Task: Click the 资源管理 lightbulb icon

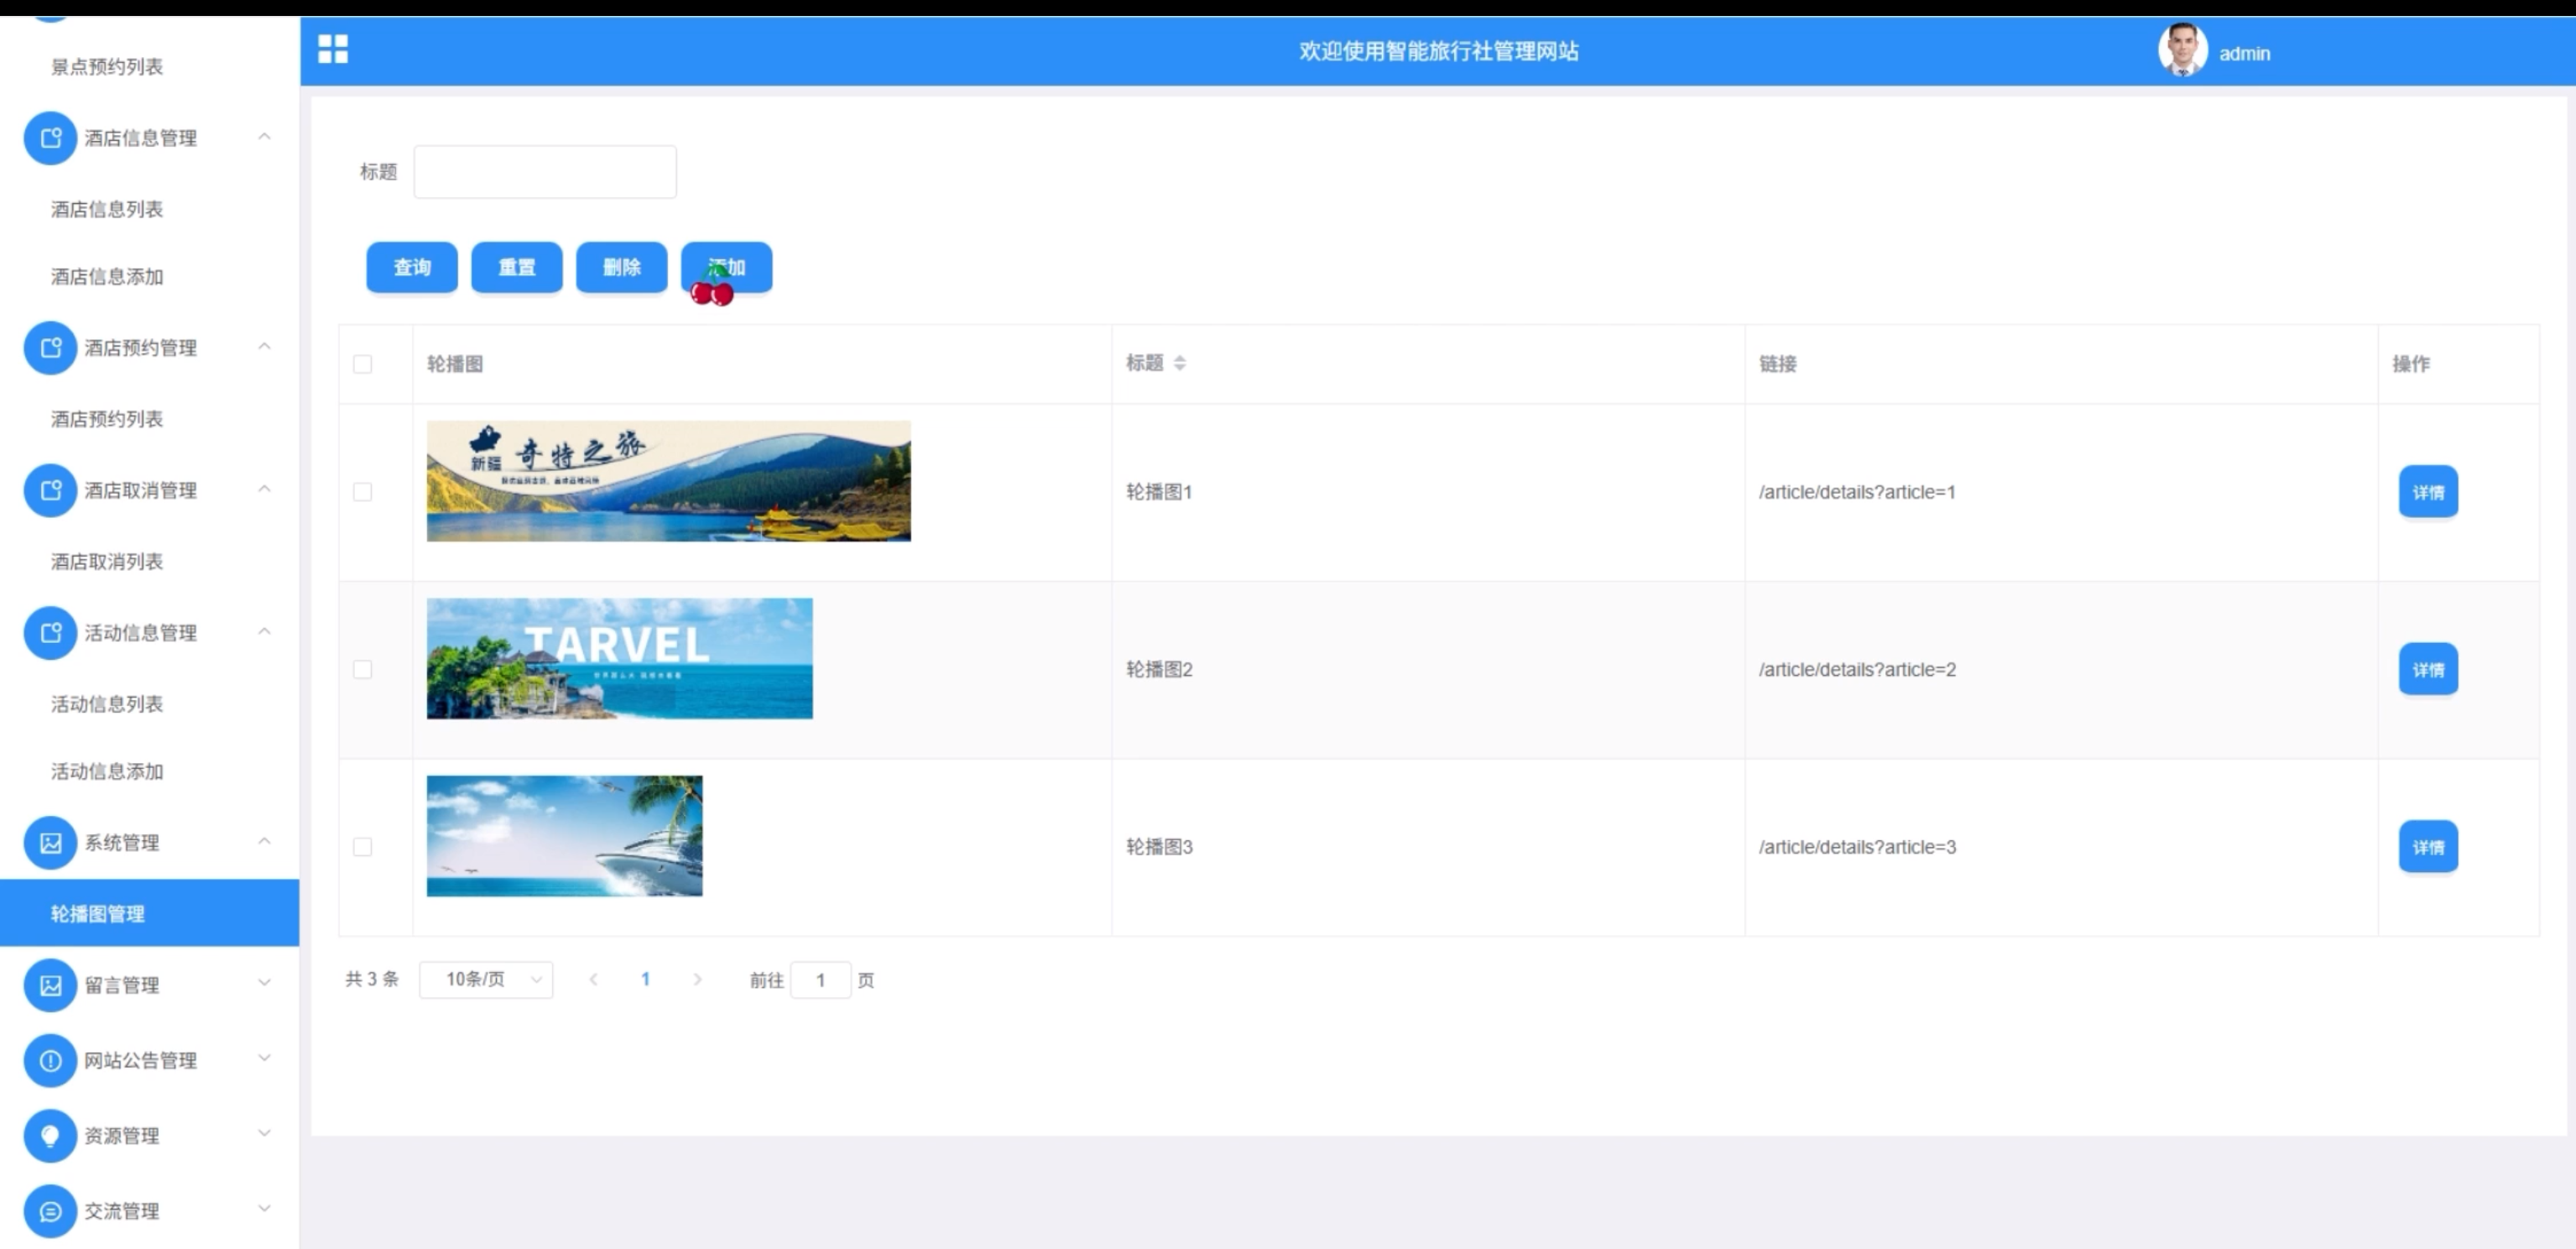Action: [50, 1135]
